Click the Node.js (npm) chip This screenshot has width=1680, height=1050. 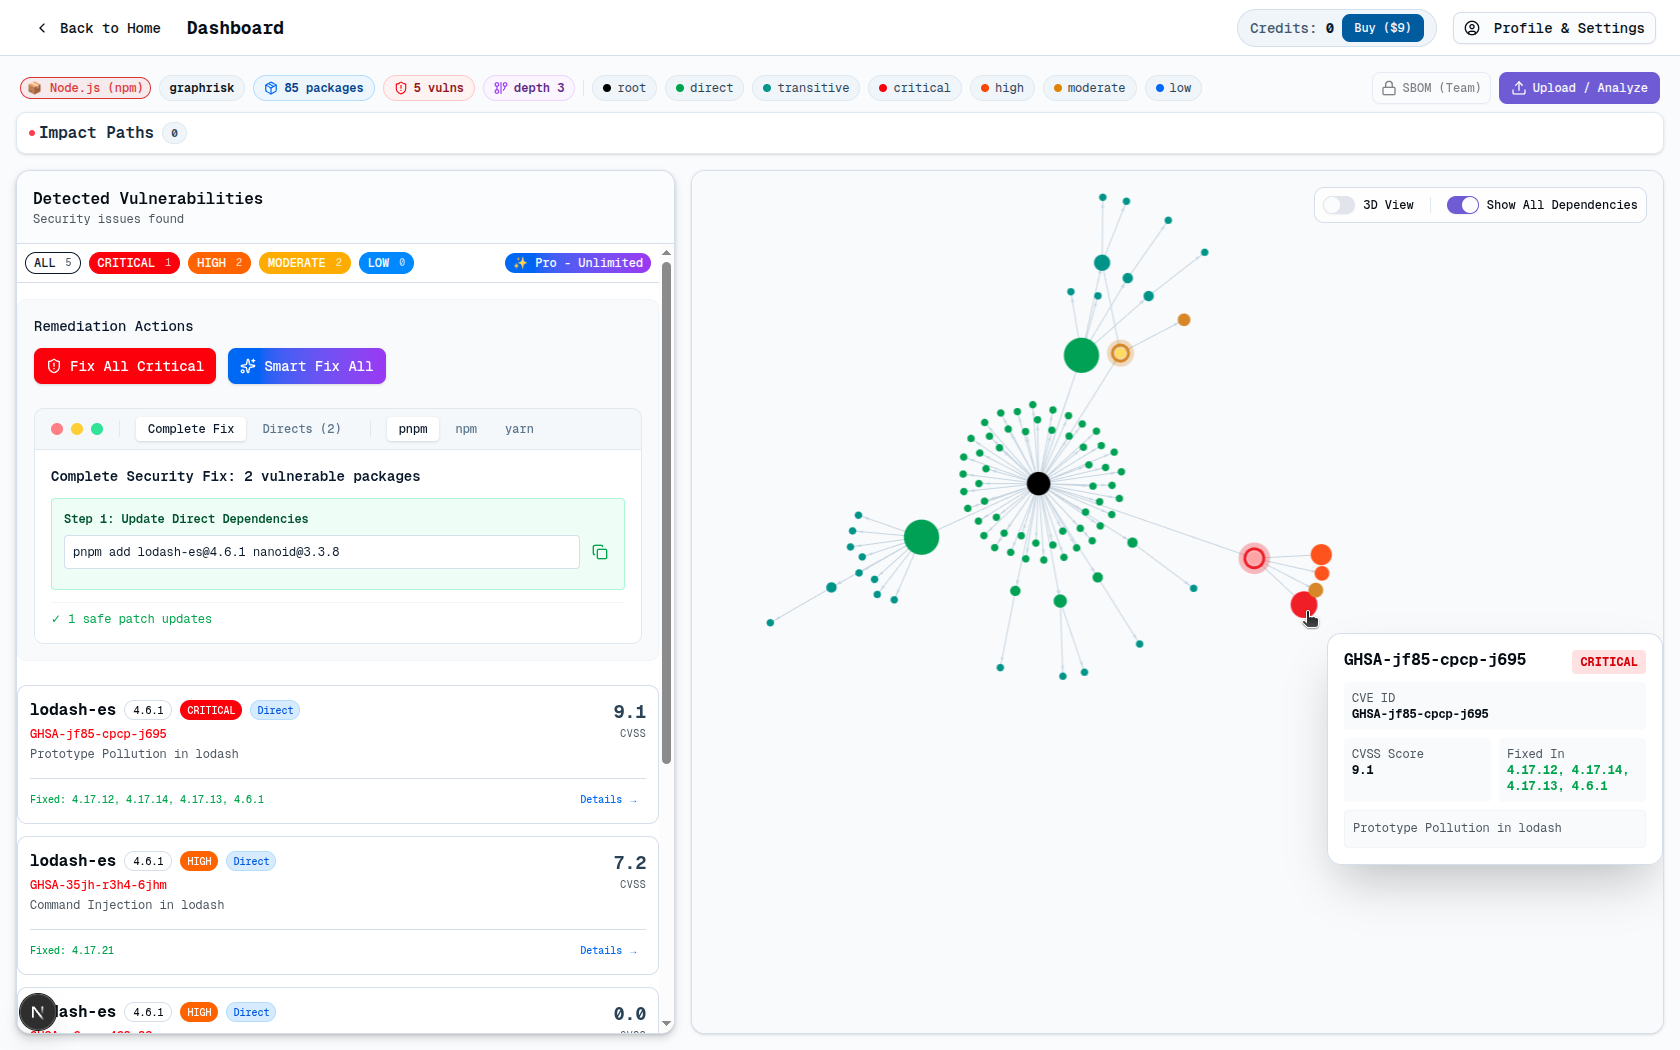(x=86, y=88)
